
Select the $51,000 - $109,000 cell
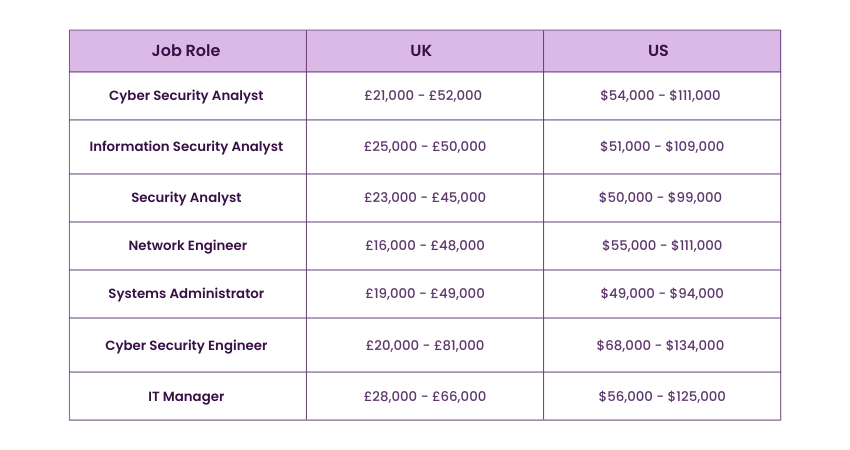tap(661, 146)
